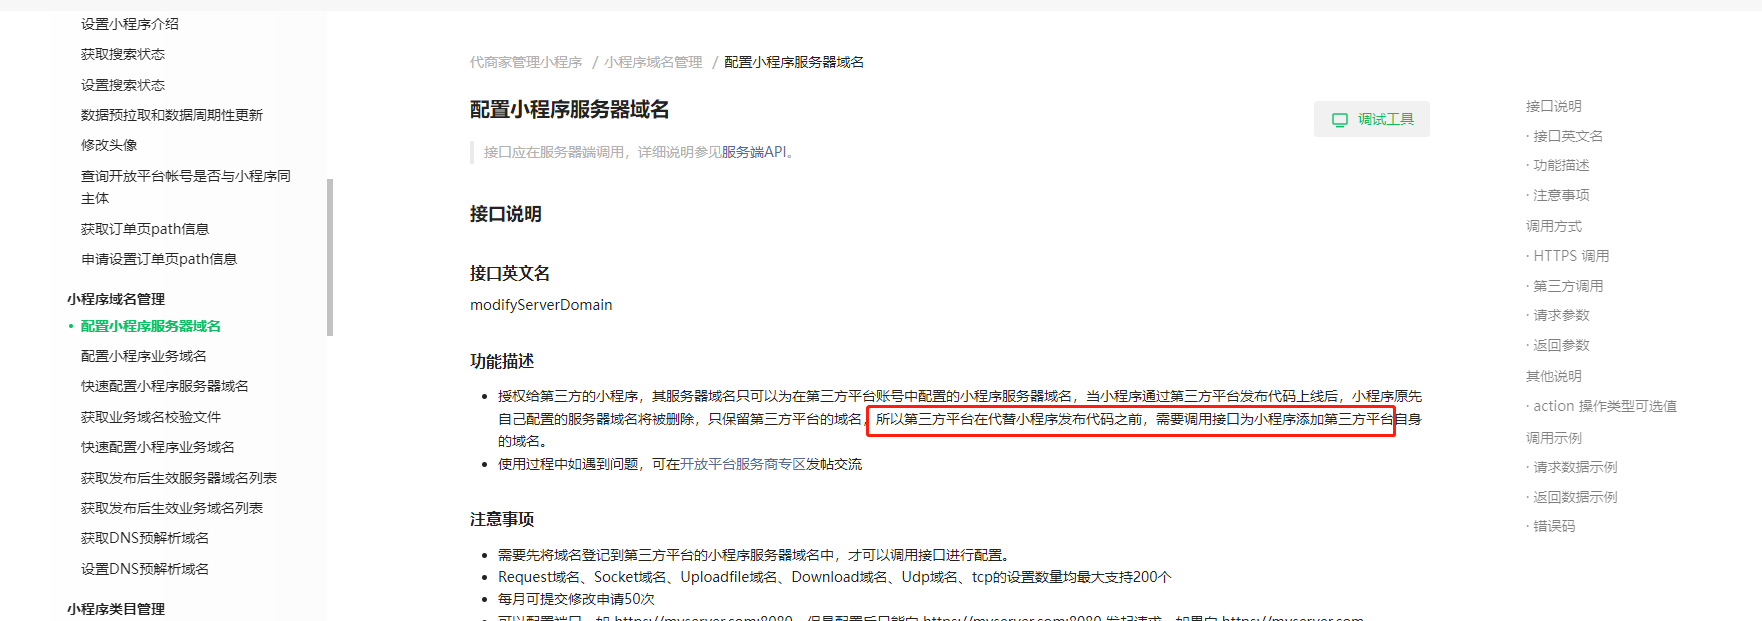The width and height of the screenshot is (1762, 621).
Task: Jump to 请求参数 in right outline
Action: pos(1561,315)
